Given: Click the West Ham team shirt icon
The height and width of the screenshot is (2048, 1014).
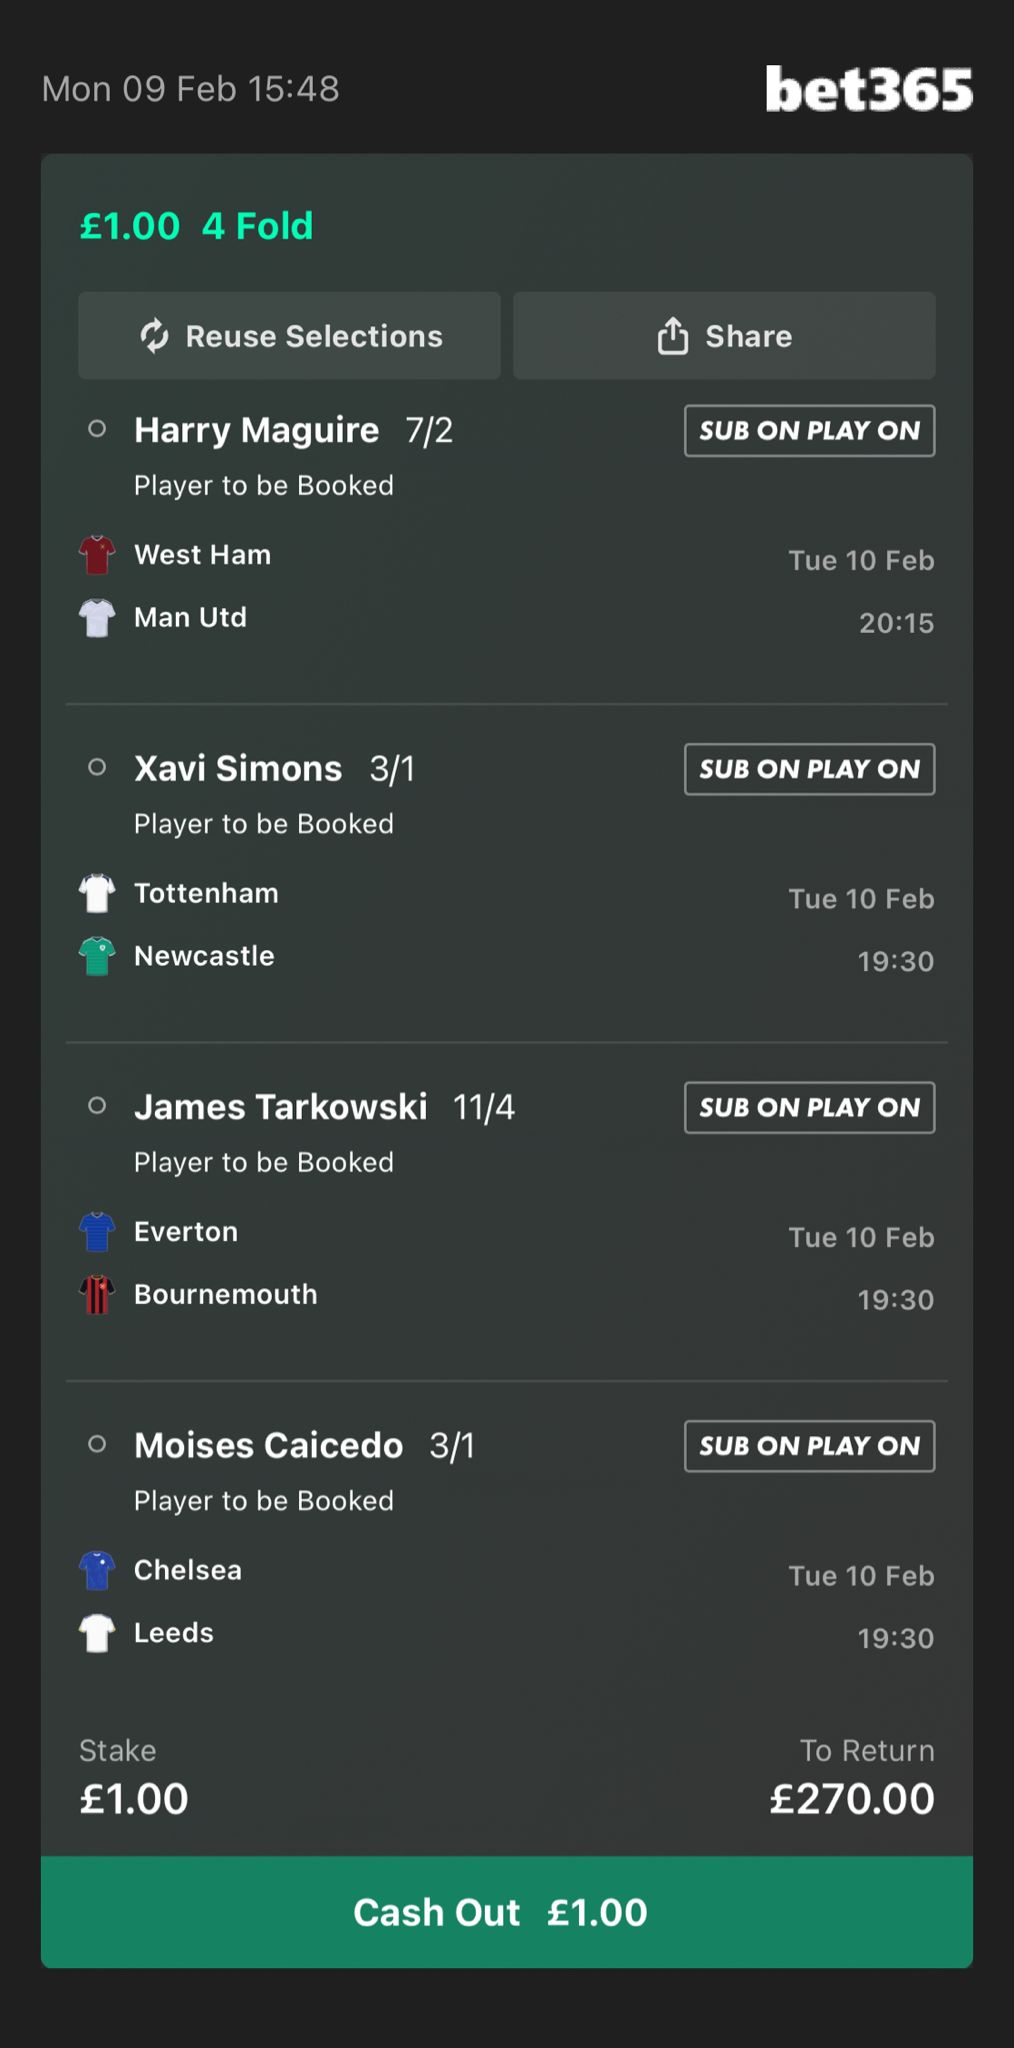Looking at the screenshot, I should point(97,555).
